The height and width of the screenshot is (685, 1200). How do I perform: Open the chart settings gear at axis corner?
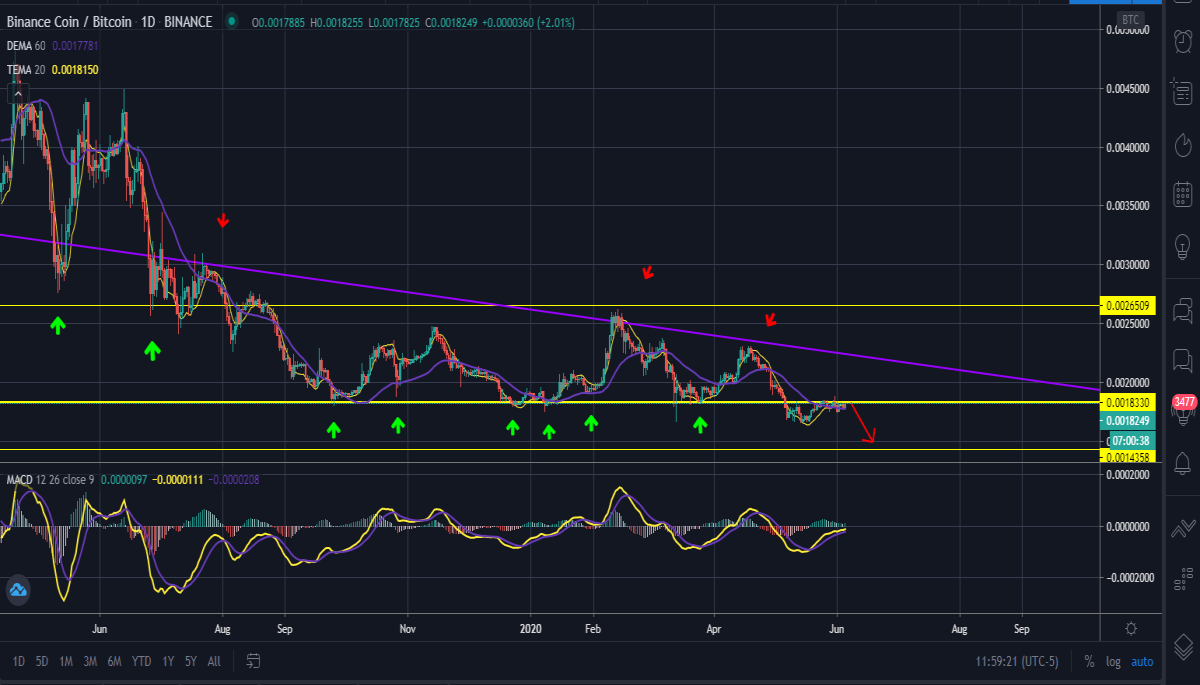click(x=1131, y=628)
